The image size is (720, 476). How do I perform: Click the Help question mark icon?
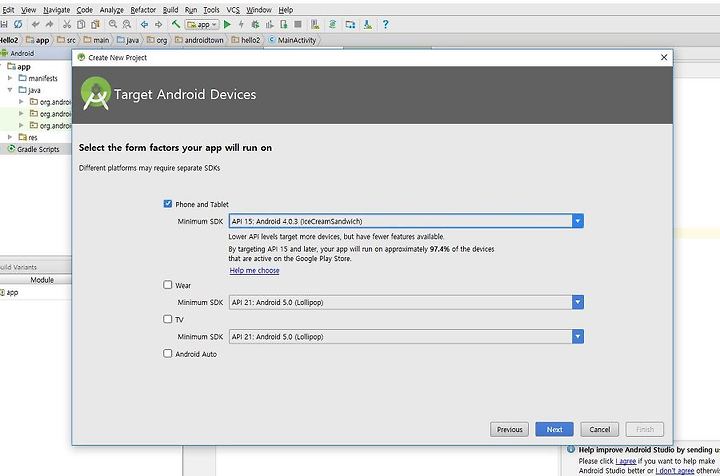coord(385,24)
